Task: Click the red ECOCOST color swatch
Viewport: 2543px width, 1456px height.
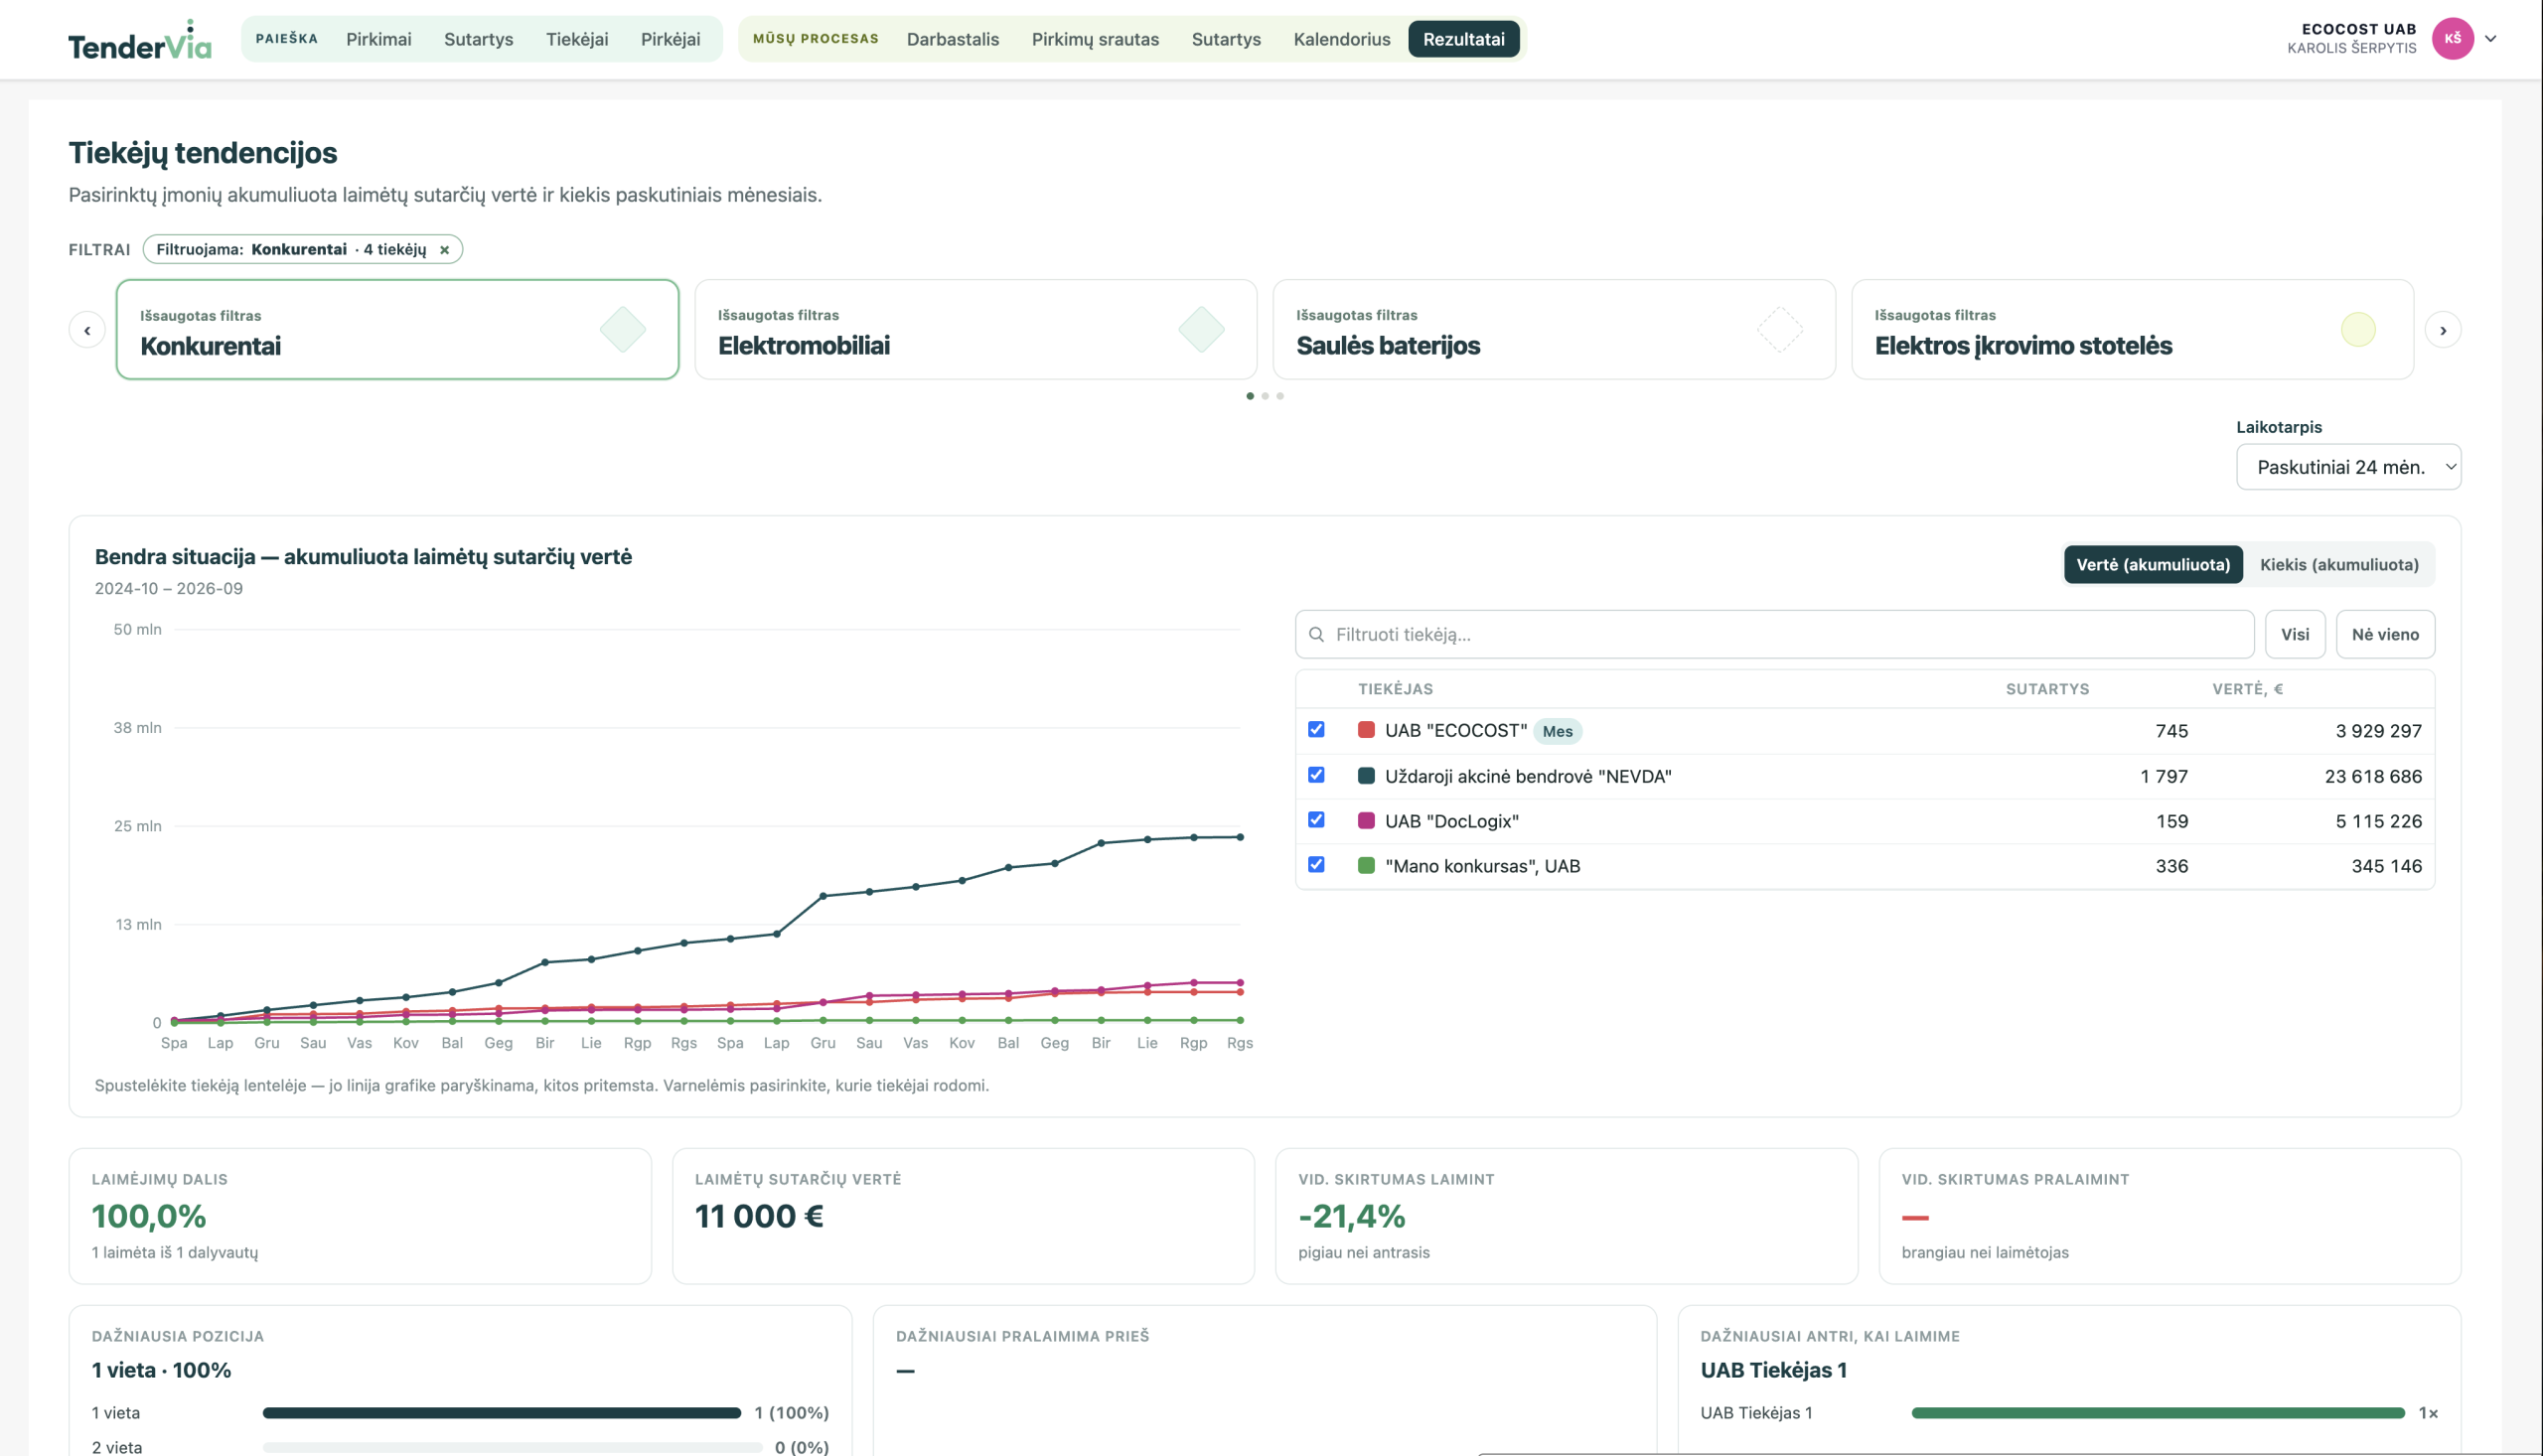Action: (x=1366, y=730)
